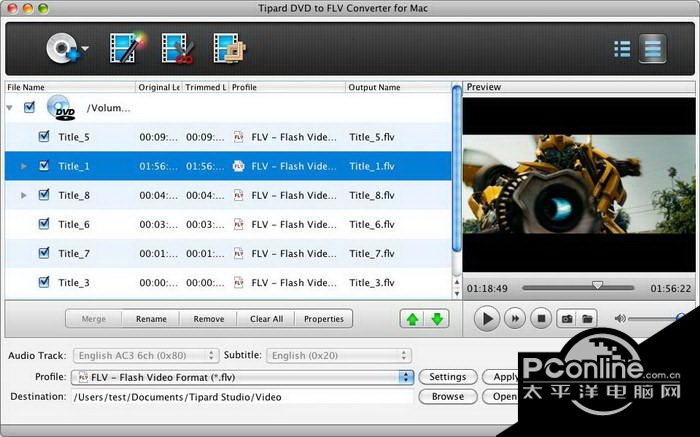Uncheck the Title_1 checkbox
This screenshot has width=700, height=437.
(x=44, y=166)
